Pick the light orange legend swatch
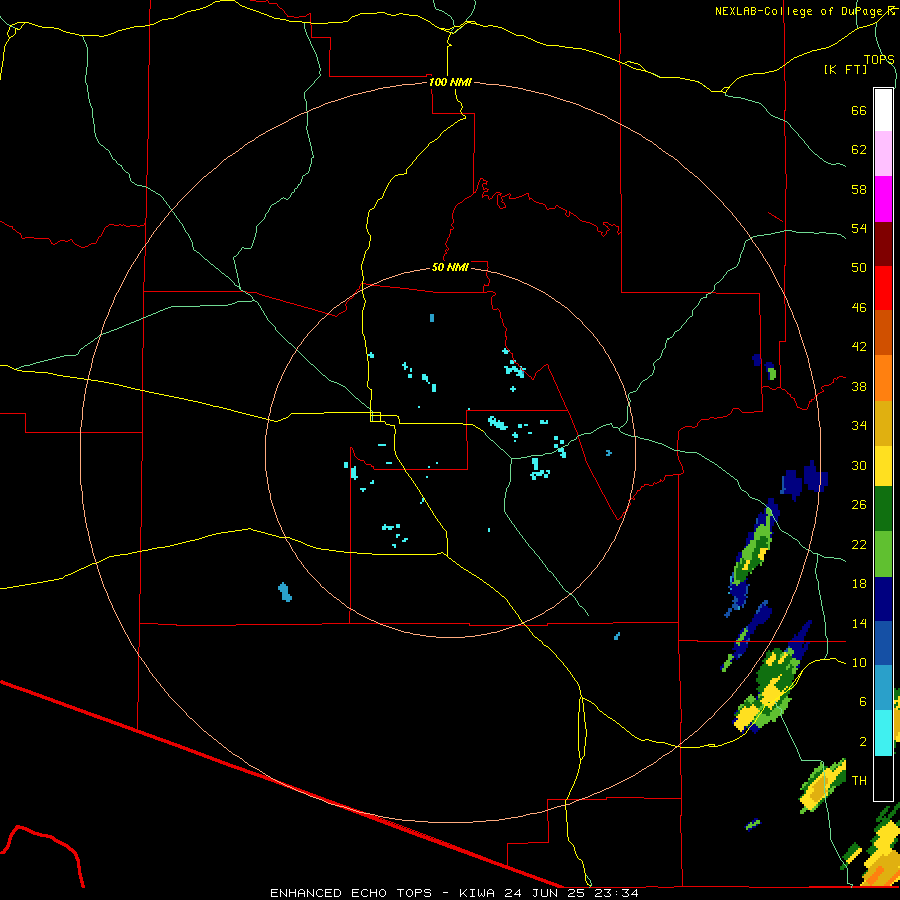This screenshot has height=900, width=900. [883, 378]
